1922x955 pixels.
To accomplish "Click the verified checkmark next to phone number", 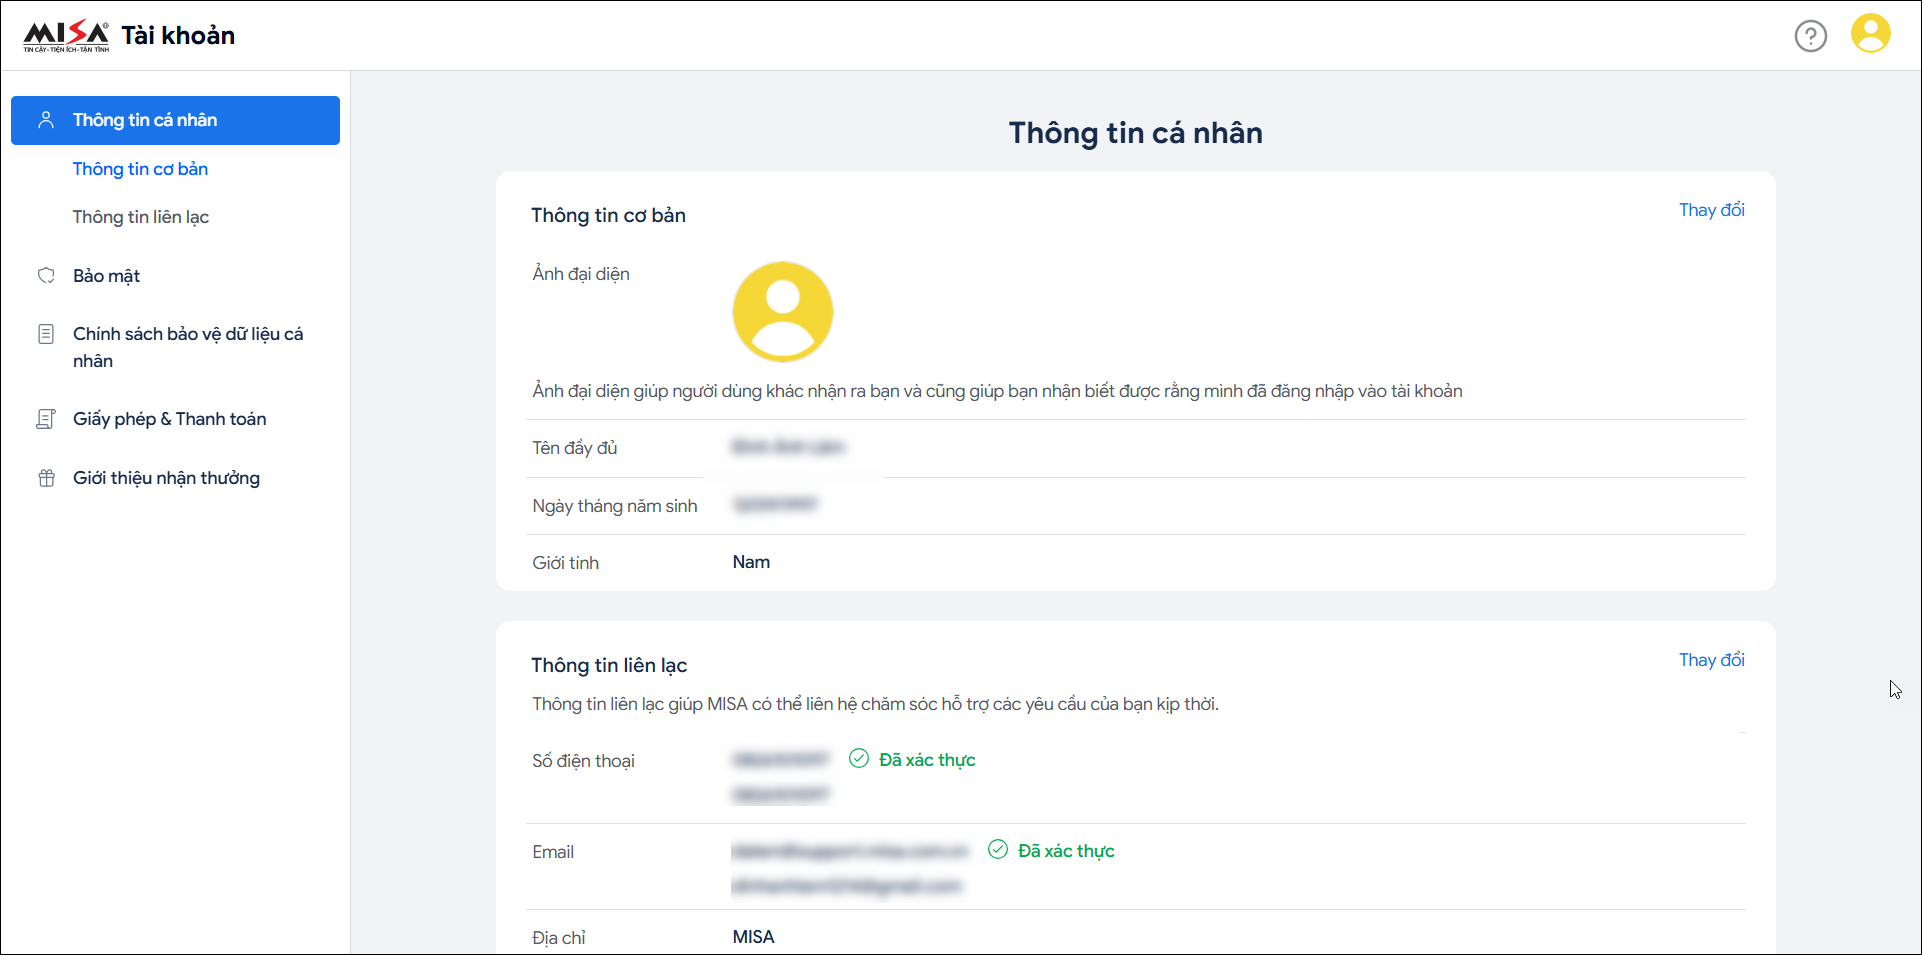I will pyautogui.click(x=858, y=759).
